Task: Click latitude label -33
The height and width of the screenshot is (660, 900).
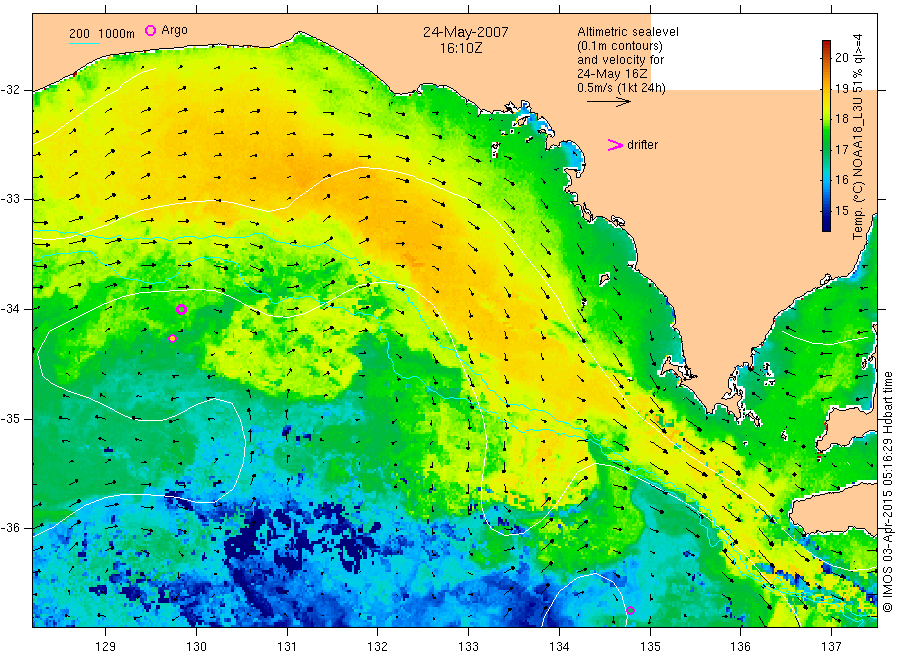Action: tap(10, 199)
